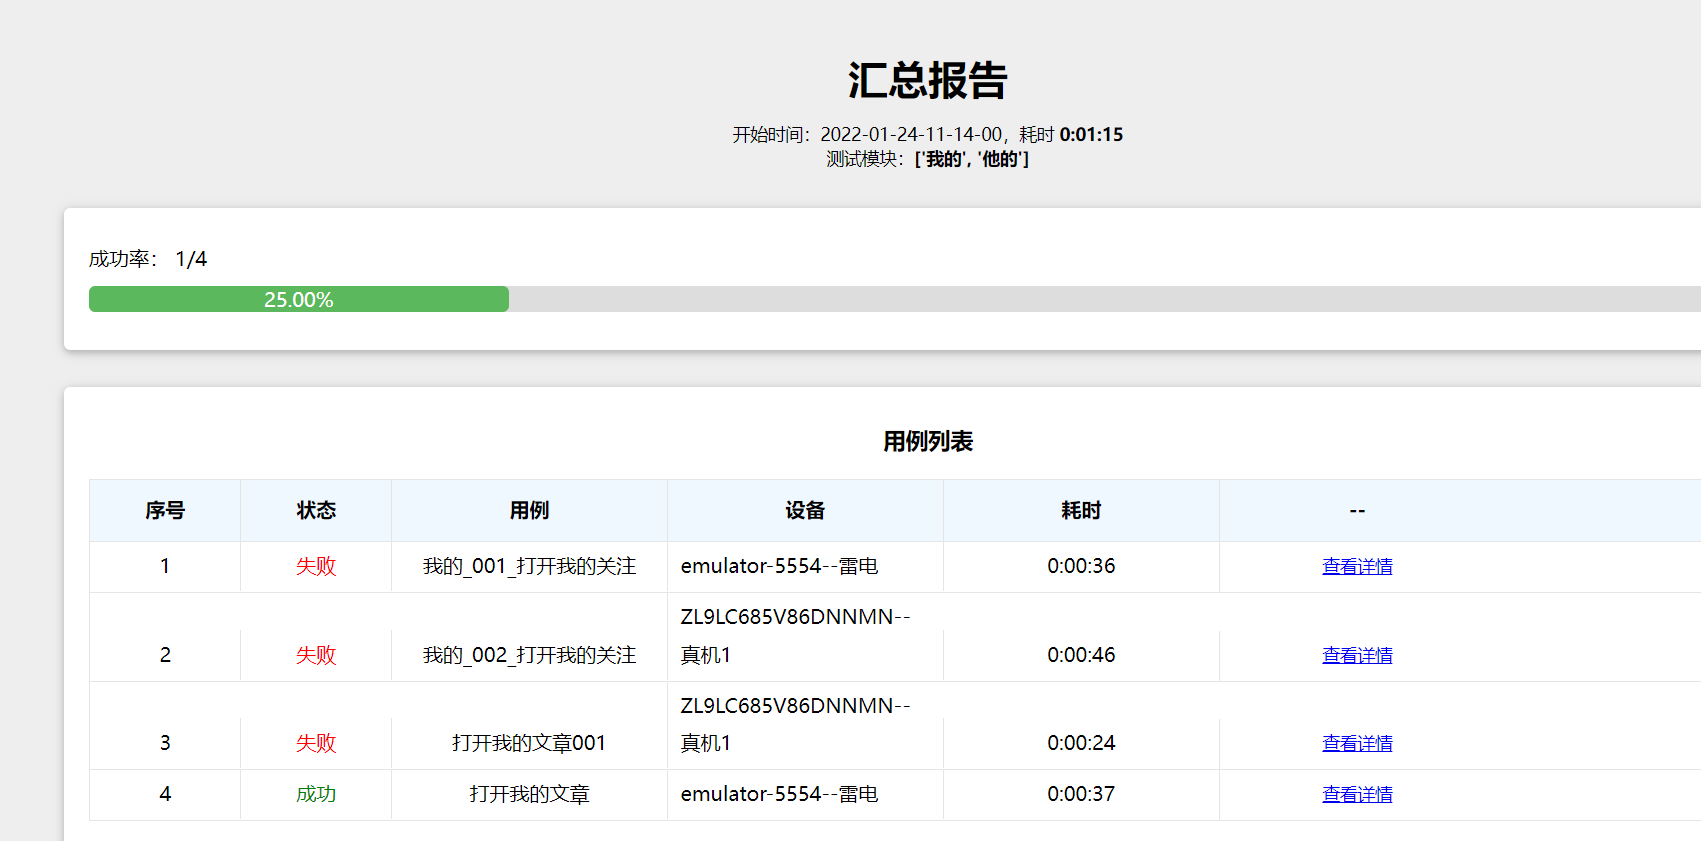Image resolution: width=1701 pixels, height=841 pixels.
Task: Click duration 0:00:46
Action: pyautogui.click(x=1081, y=655)
